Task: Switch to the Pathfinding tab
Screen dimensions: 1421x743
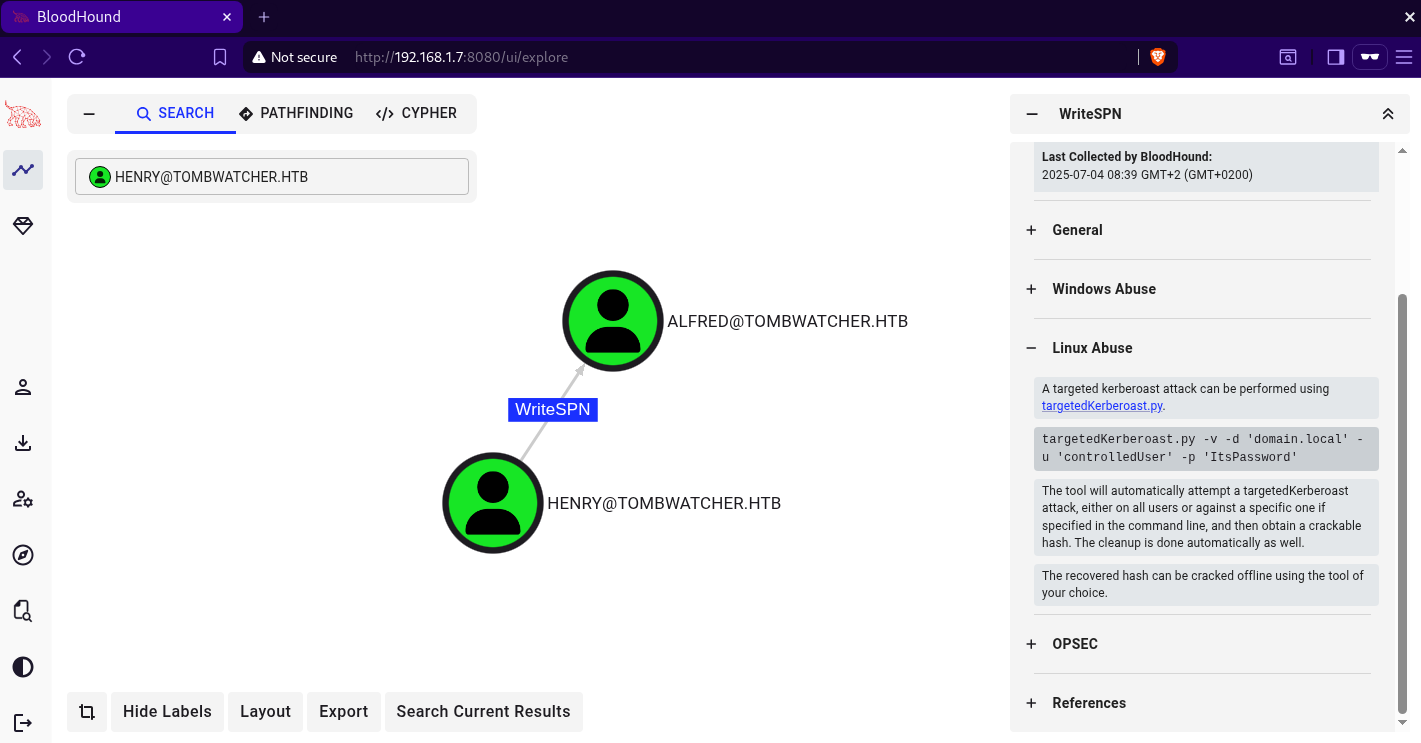Action: pyautogui.click(x=296, y=113)
